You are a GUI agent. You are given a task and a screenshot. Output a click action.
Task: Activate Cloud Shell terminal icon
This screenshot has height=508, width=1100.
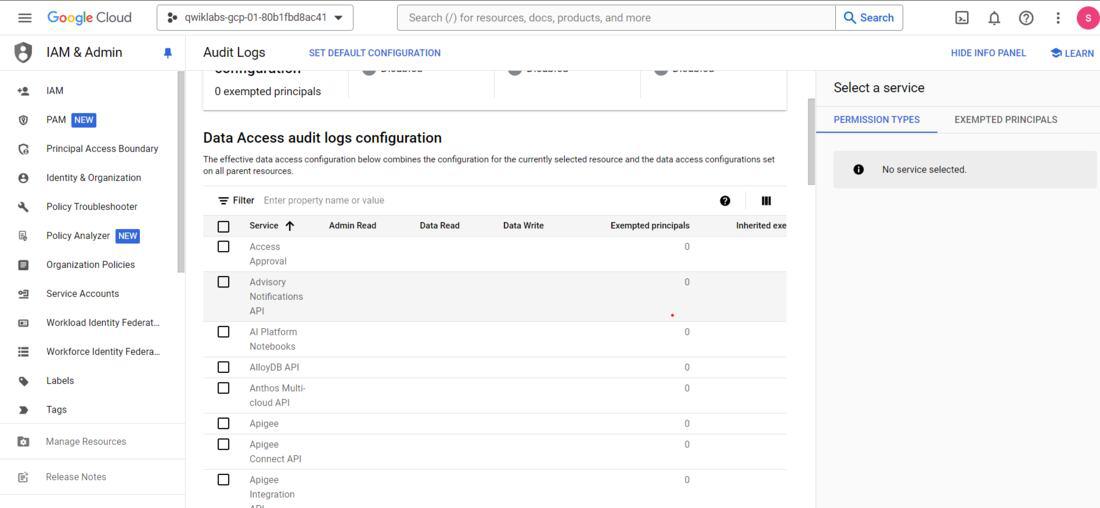(962, 18)
